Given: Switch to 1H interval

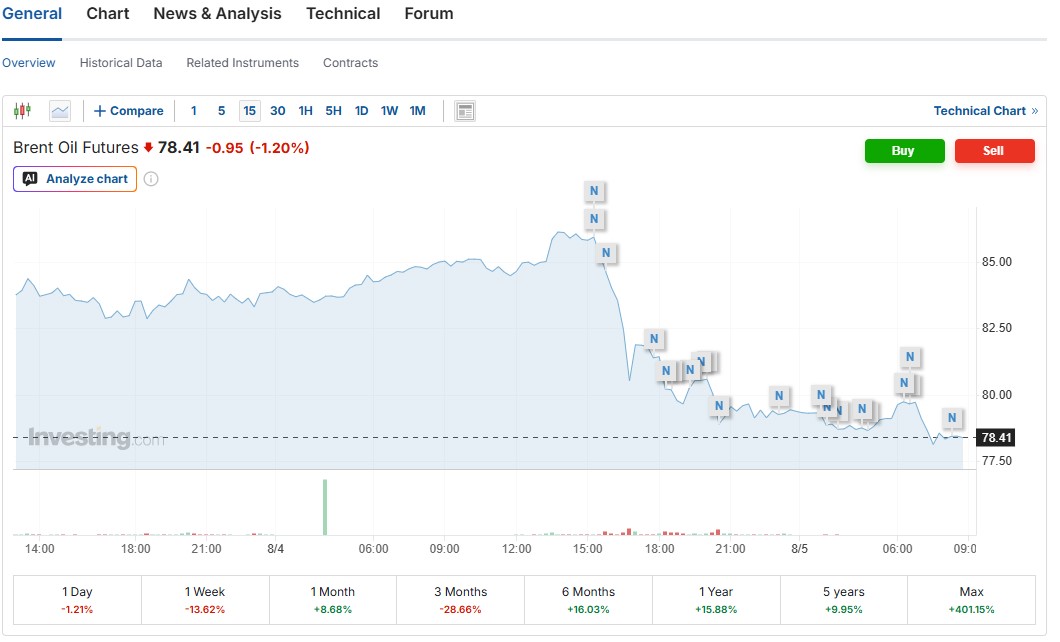Looking at the screenshot, I should point(306,111).
